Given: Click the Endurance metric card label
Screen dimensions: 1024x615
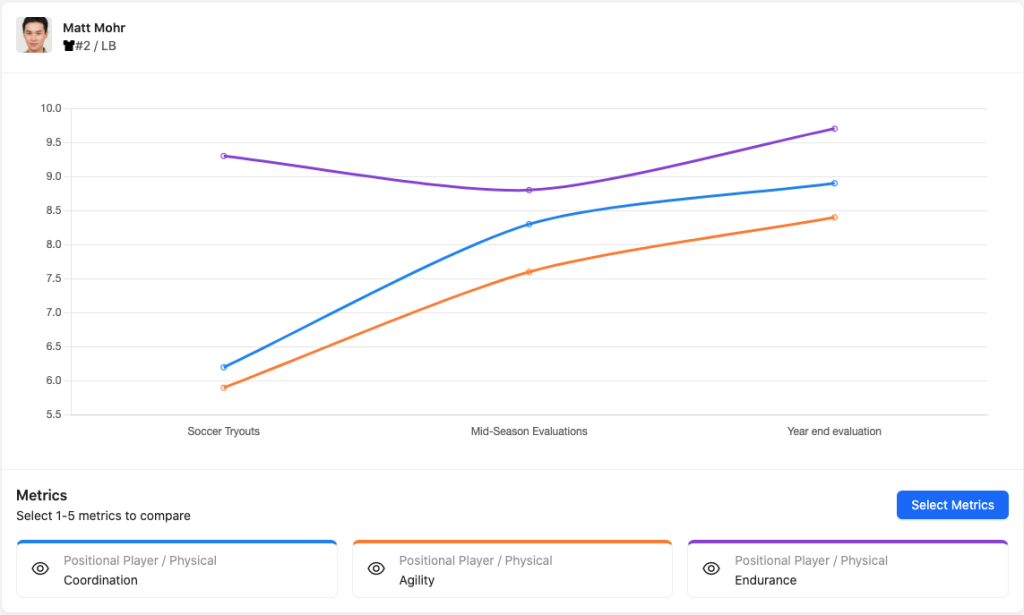Looking at the screenshot, I should (x=766, y=580).
